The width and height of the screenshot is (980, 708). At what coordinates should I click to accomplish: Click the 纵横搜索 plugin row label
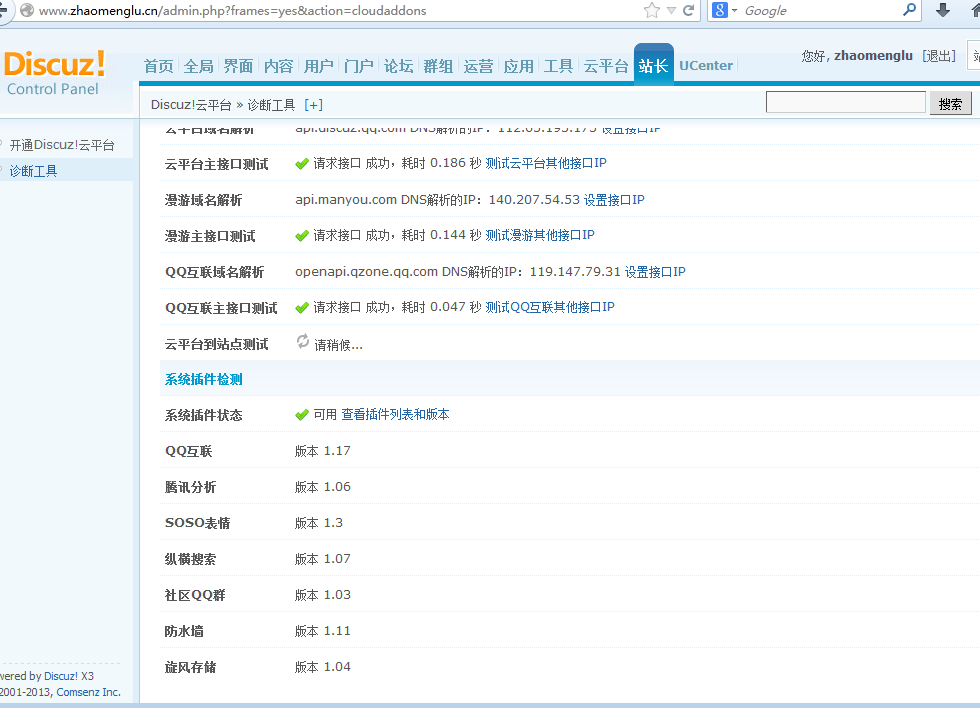[191, 559]
